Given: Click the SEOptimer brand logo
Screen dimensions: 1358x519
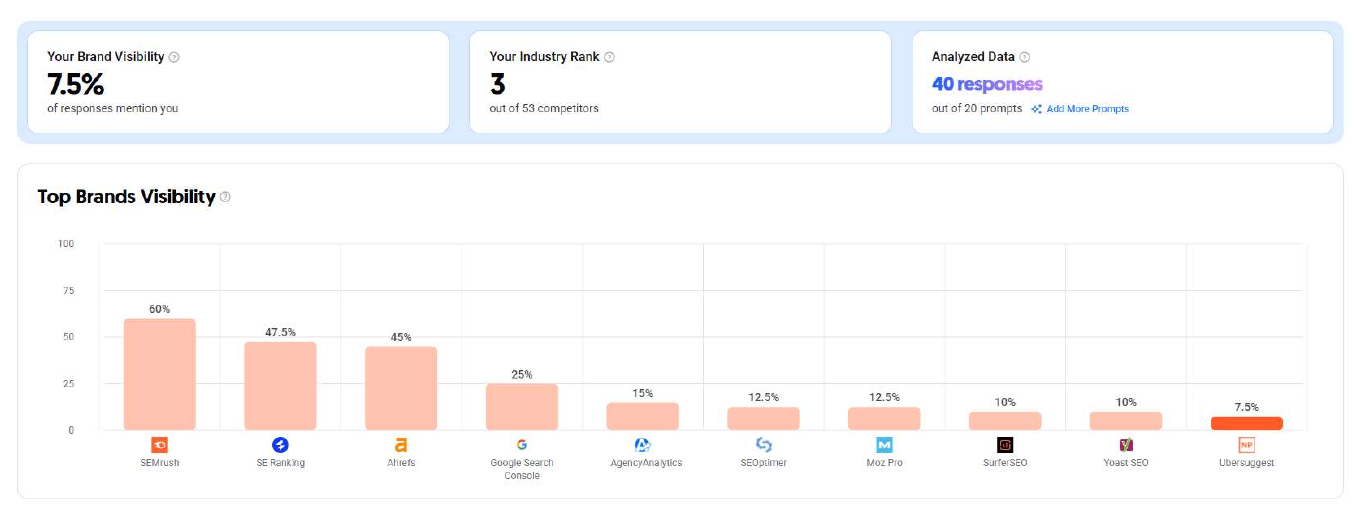Looking at the screenshot, I should (764, 445).
